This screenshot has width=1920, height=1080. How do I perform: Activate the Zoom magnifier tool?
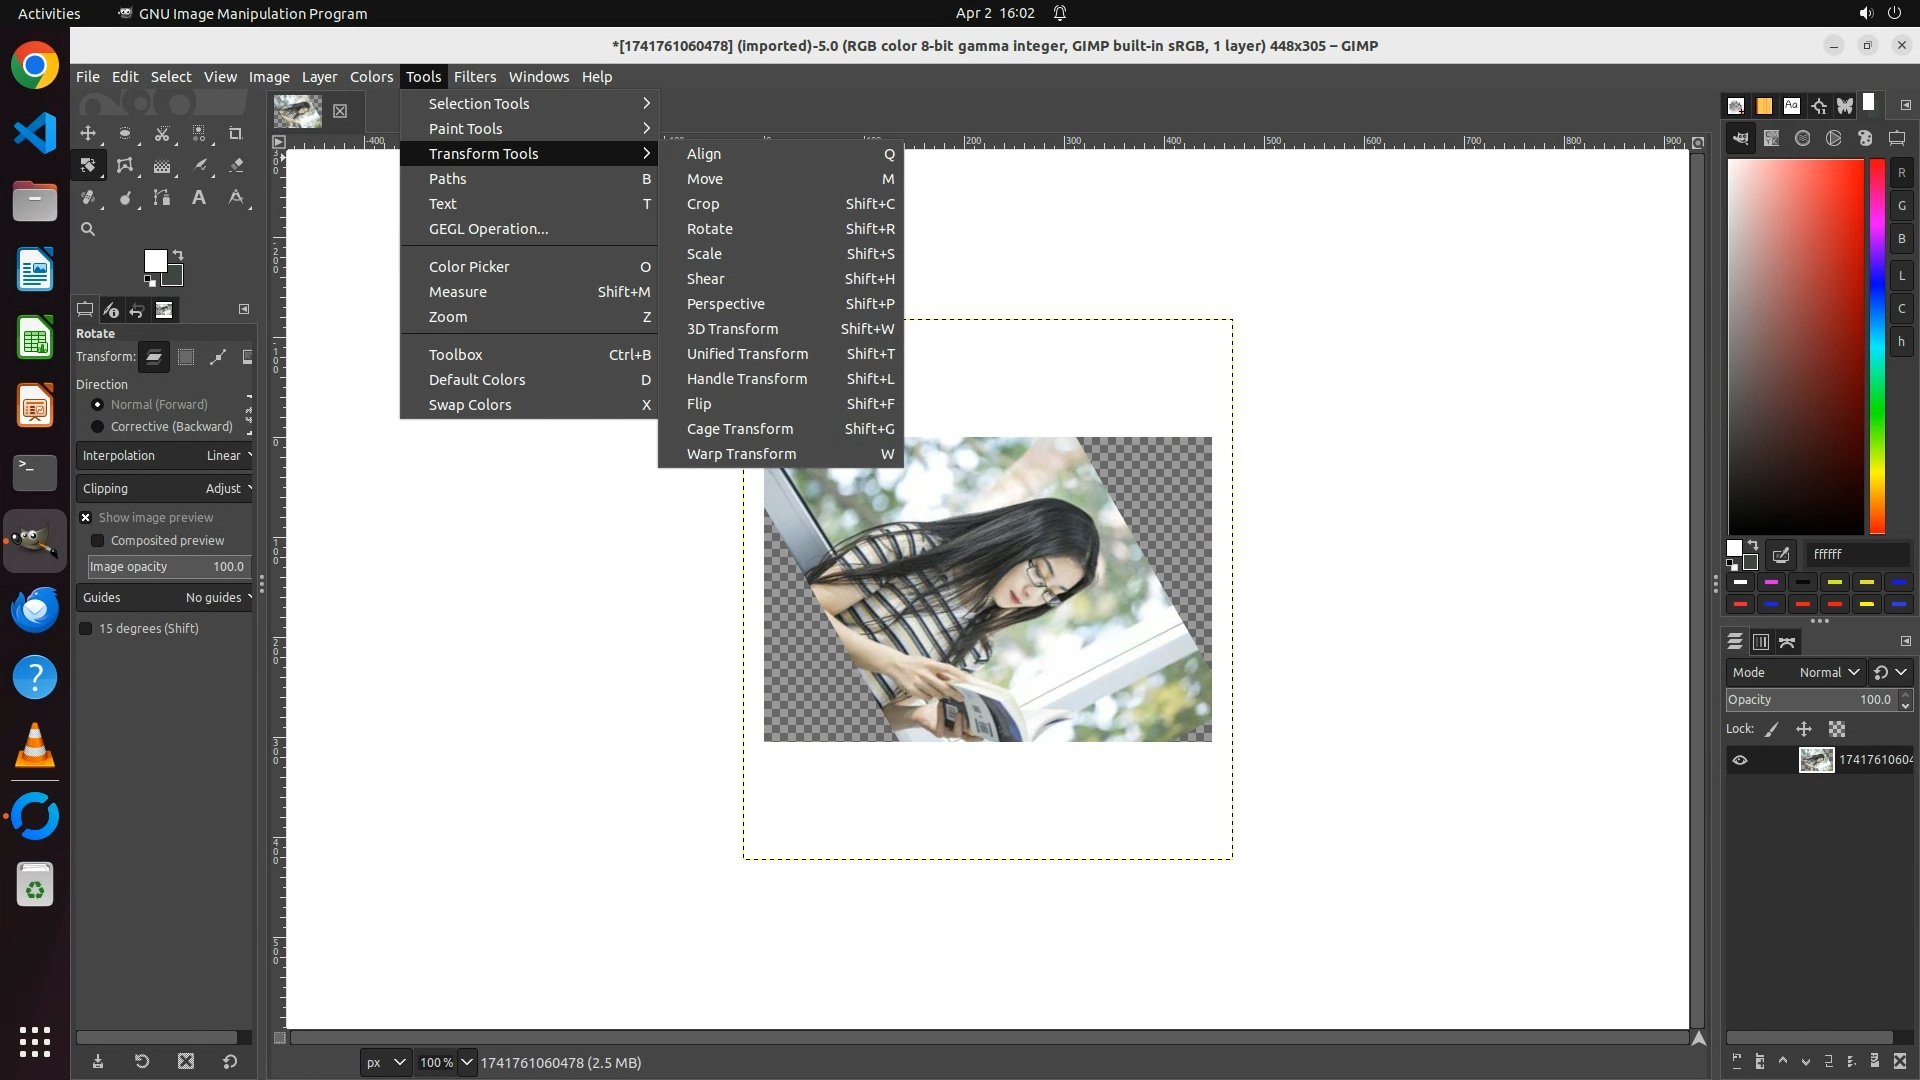pyautogui.click(x=88, y=229)
